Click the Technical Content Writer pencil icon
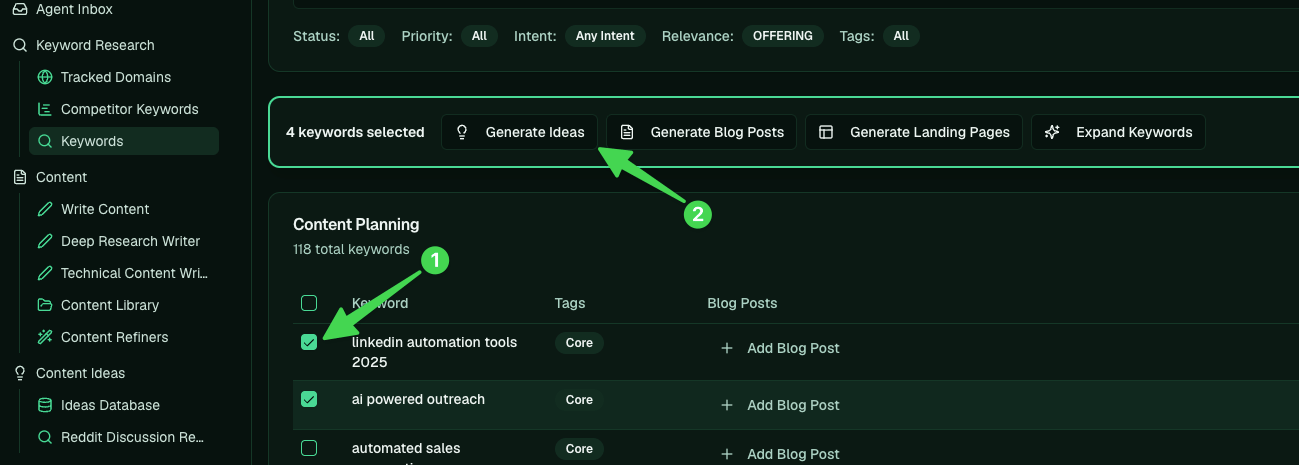 [x=44, y=273]
